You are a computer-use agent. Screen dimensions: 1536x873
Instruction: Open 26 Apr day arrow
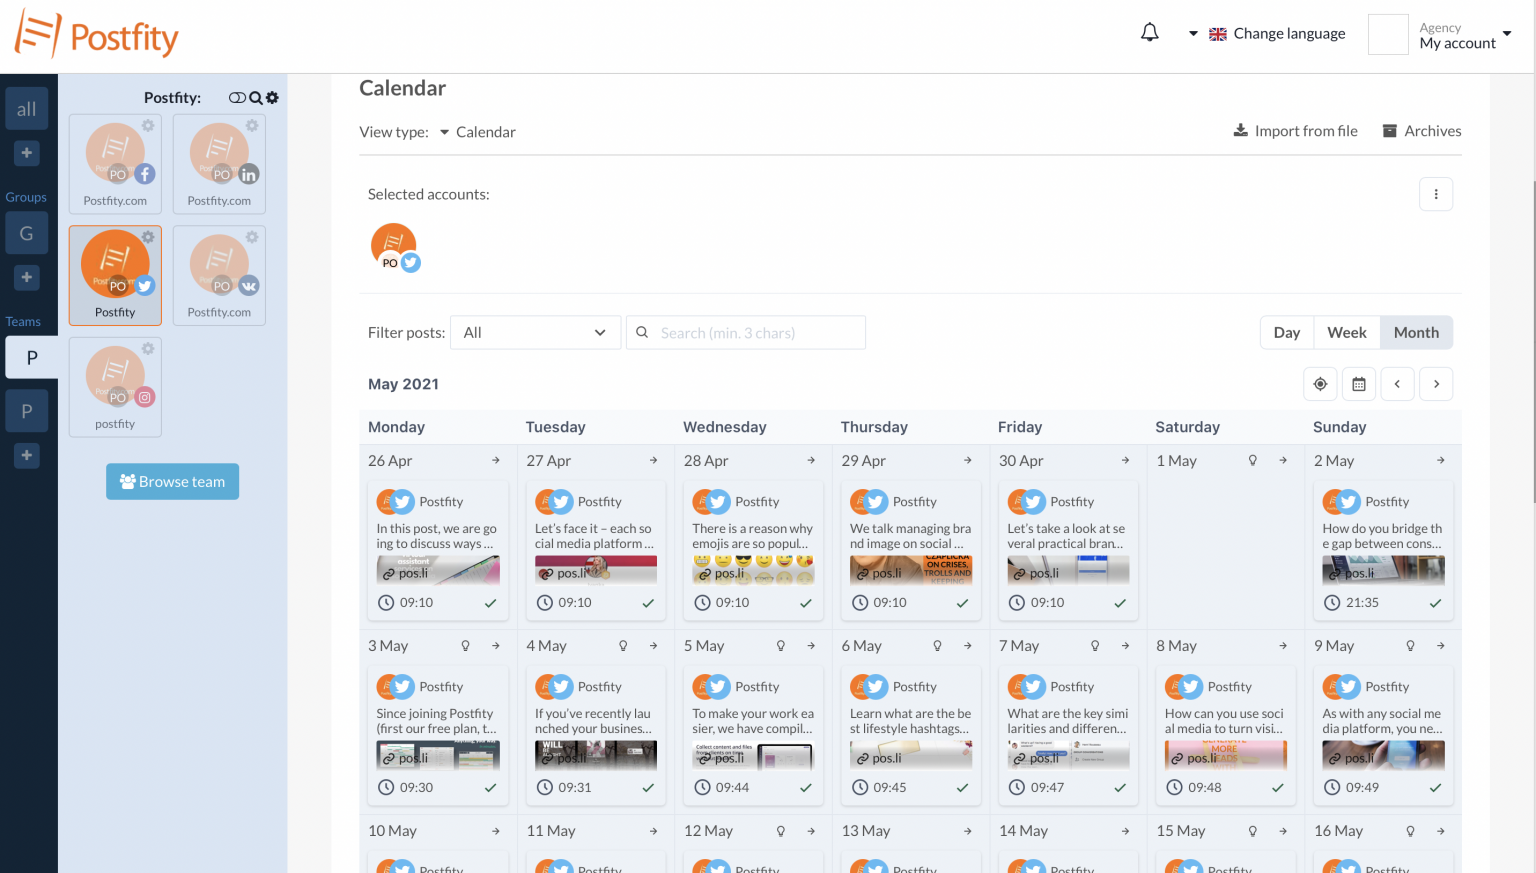496,461
